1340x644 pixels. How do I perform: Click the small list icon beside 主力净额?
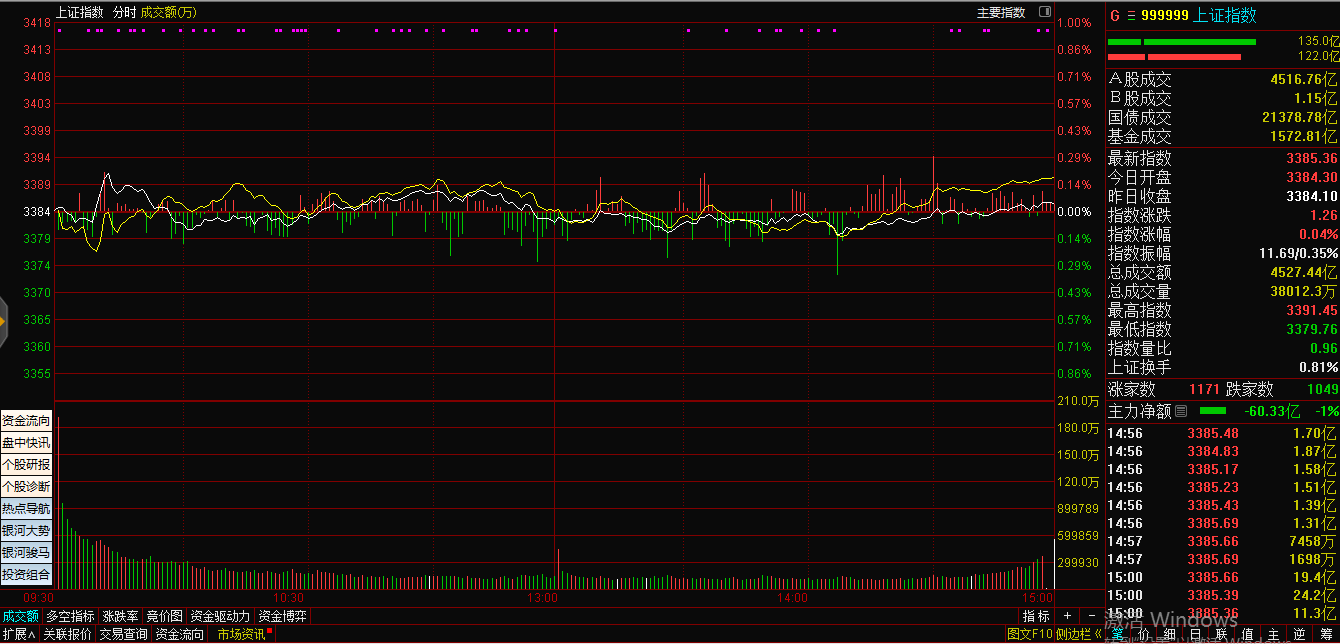pos(1180,411)
